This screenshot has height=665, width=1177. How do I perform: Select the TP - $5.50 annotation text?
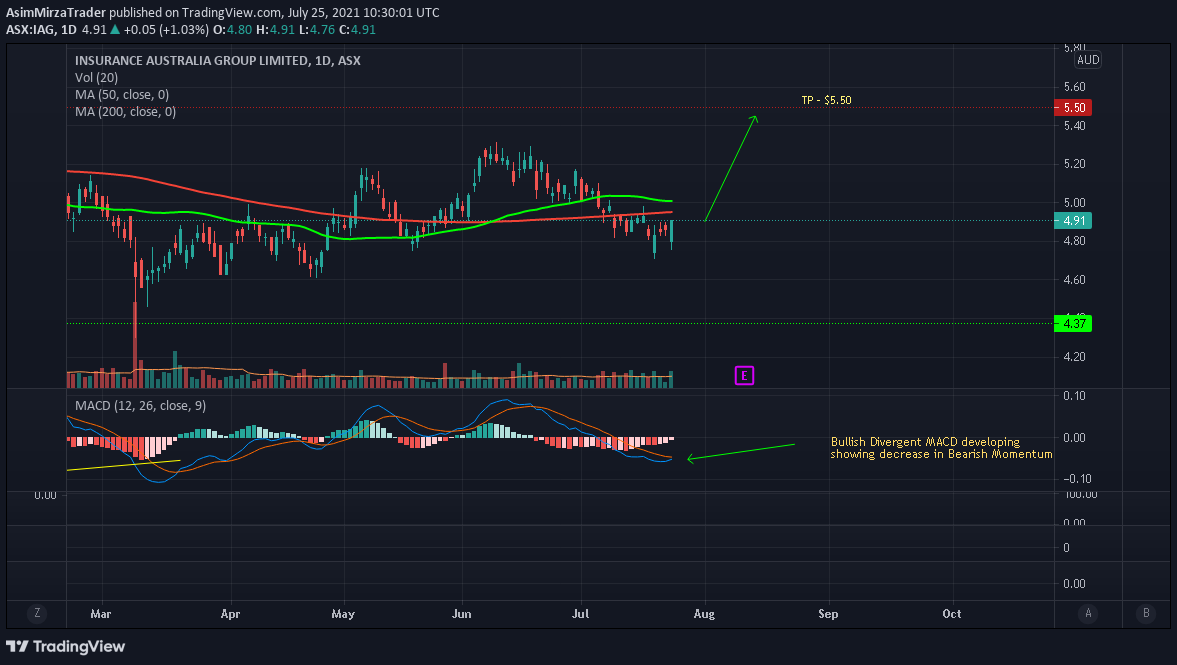826,100
